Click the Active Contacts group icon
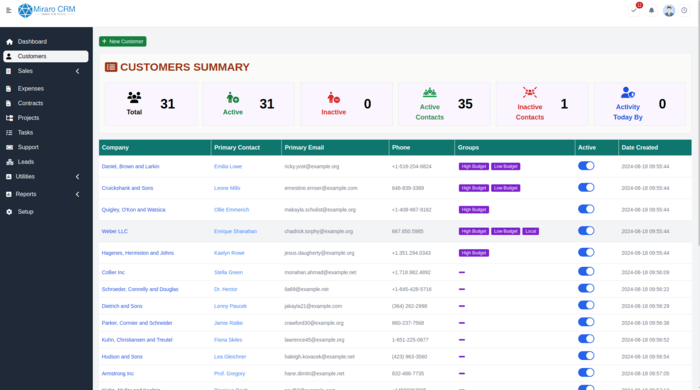Viewport: 700px width, 390px height. 429,92
